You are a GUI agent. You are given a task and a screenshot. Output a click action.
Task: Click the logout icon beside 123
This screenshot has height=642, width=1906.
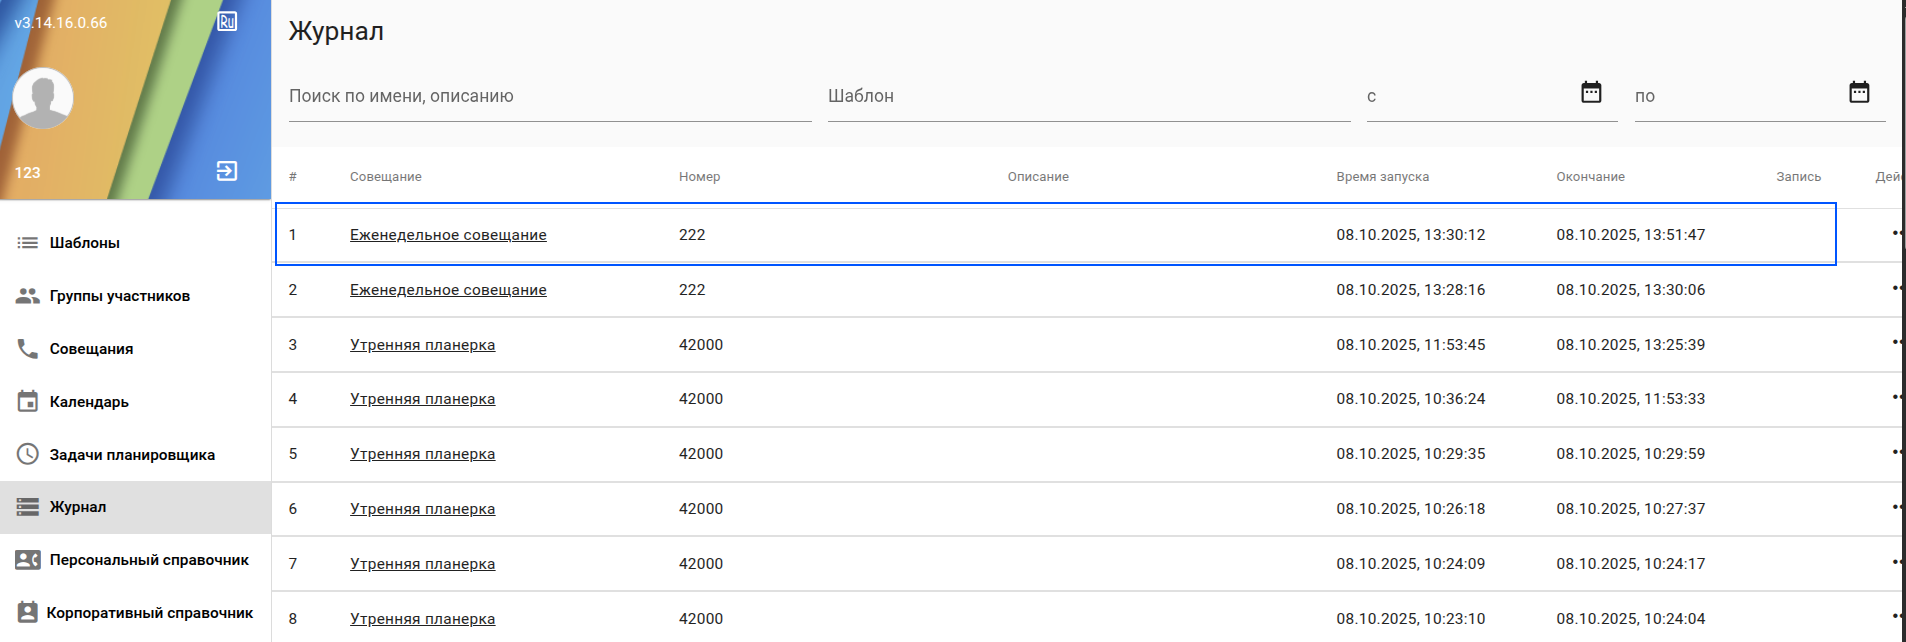(227, 171)
